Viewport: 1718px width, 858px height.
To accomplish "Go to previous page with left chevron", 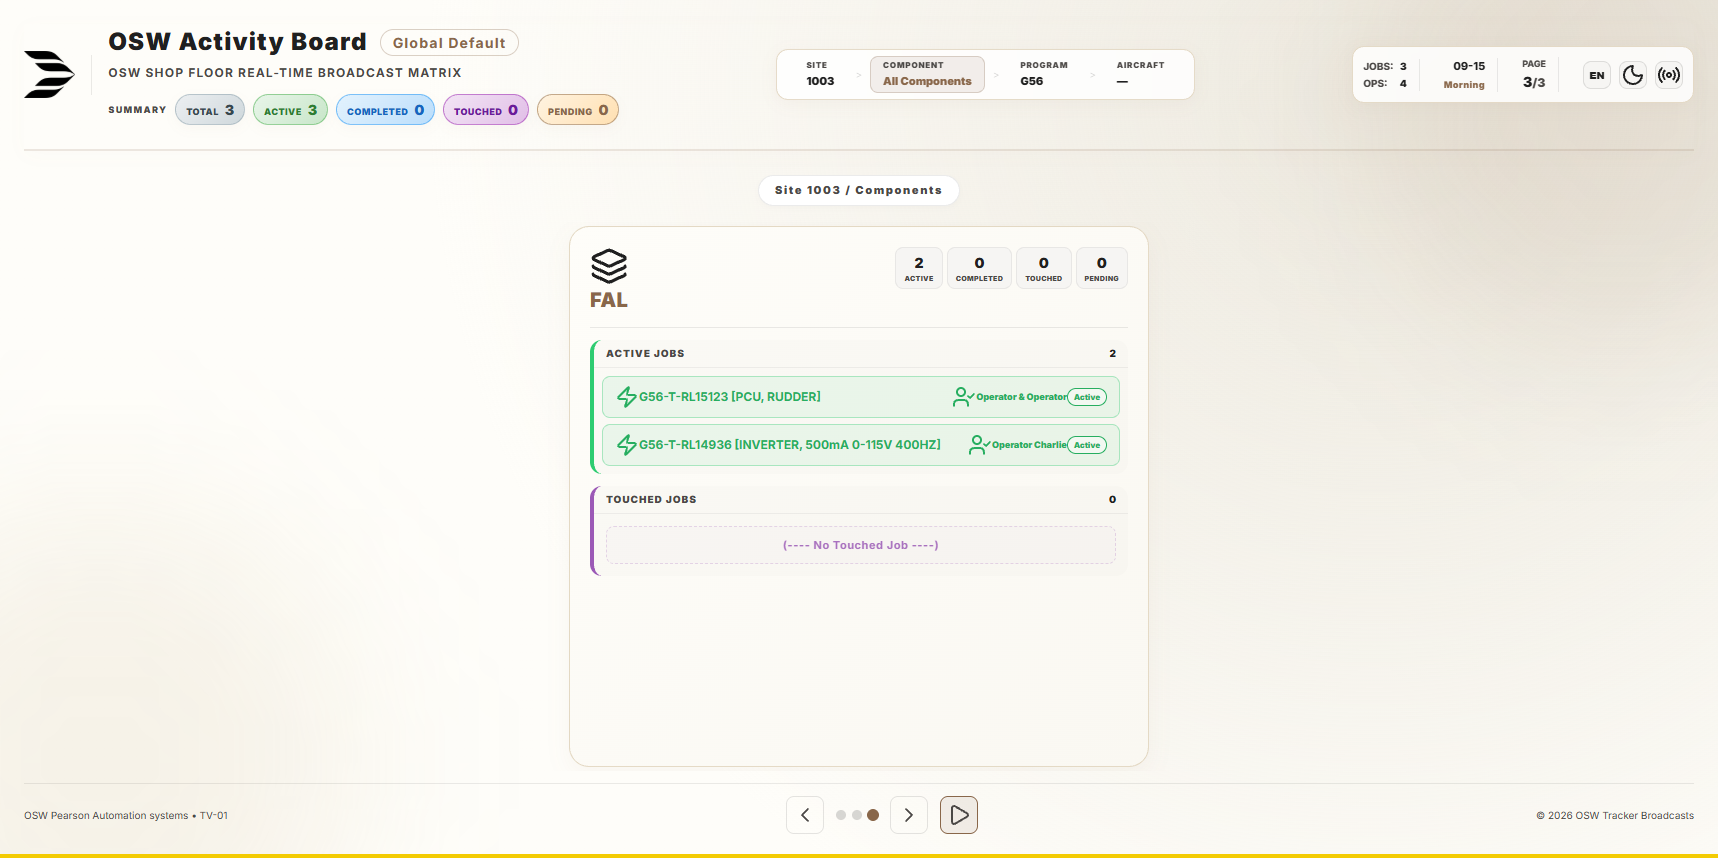I will click(x=805, y=815).
